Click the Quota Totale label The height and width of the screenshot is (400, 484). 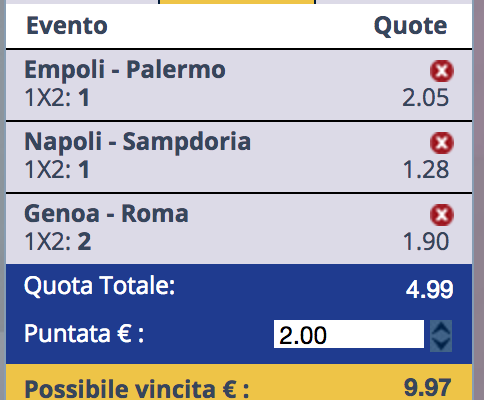pyautogui.click(x=99, y=286)
